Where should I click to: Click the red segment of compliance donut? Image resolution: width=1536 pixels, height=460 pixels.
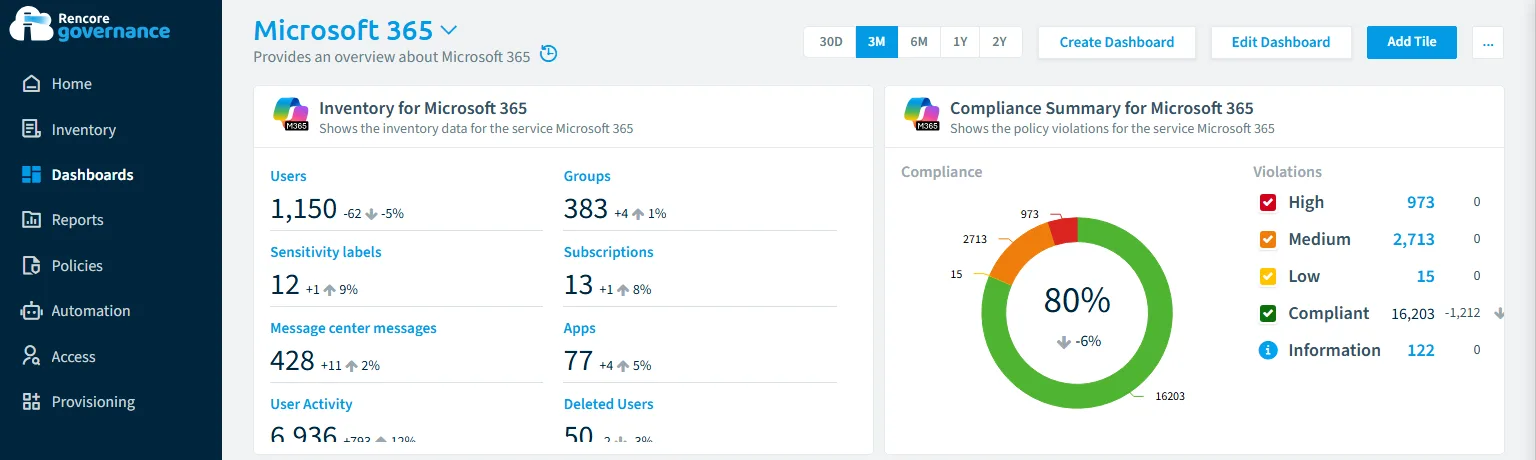click(x=1064, y=229)
